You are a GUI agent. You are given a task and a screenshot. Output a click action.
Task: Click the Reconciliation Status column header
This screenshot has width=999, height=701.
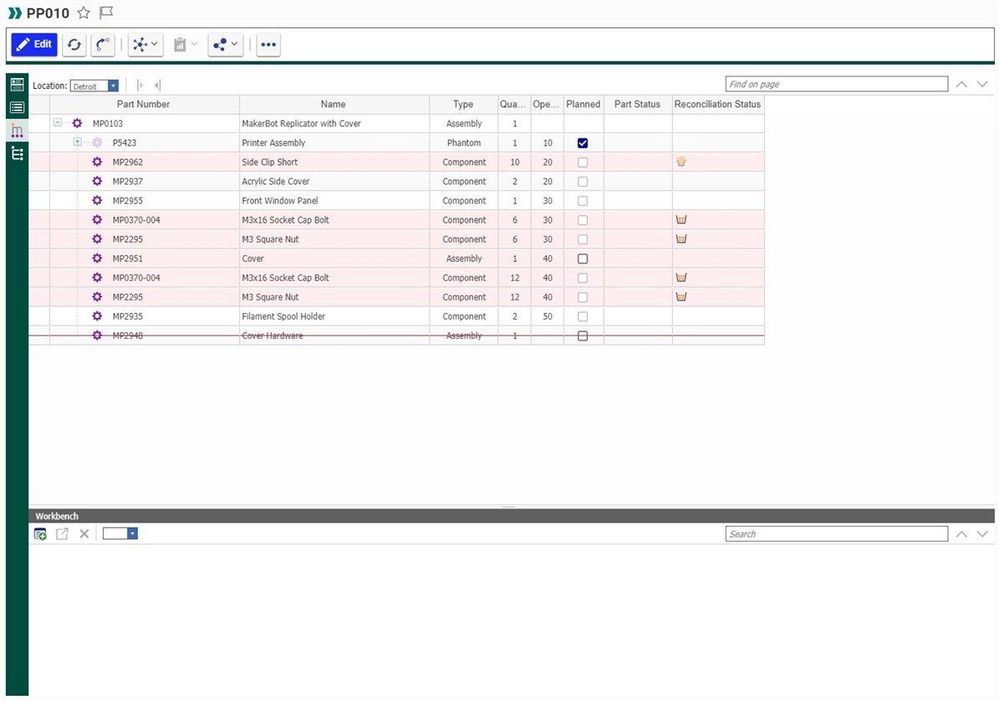point(717,104)
